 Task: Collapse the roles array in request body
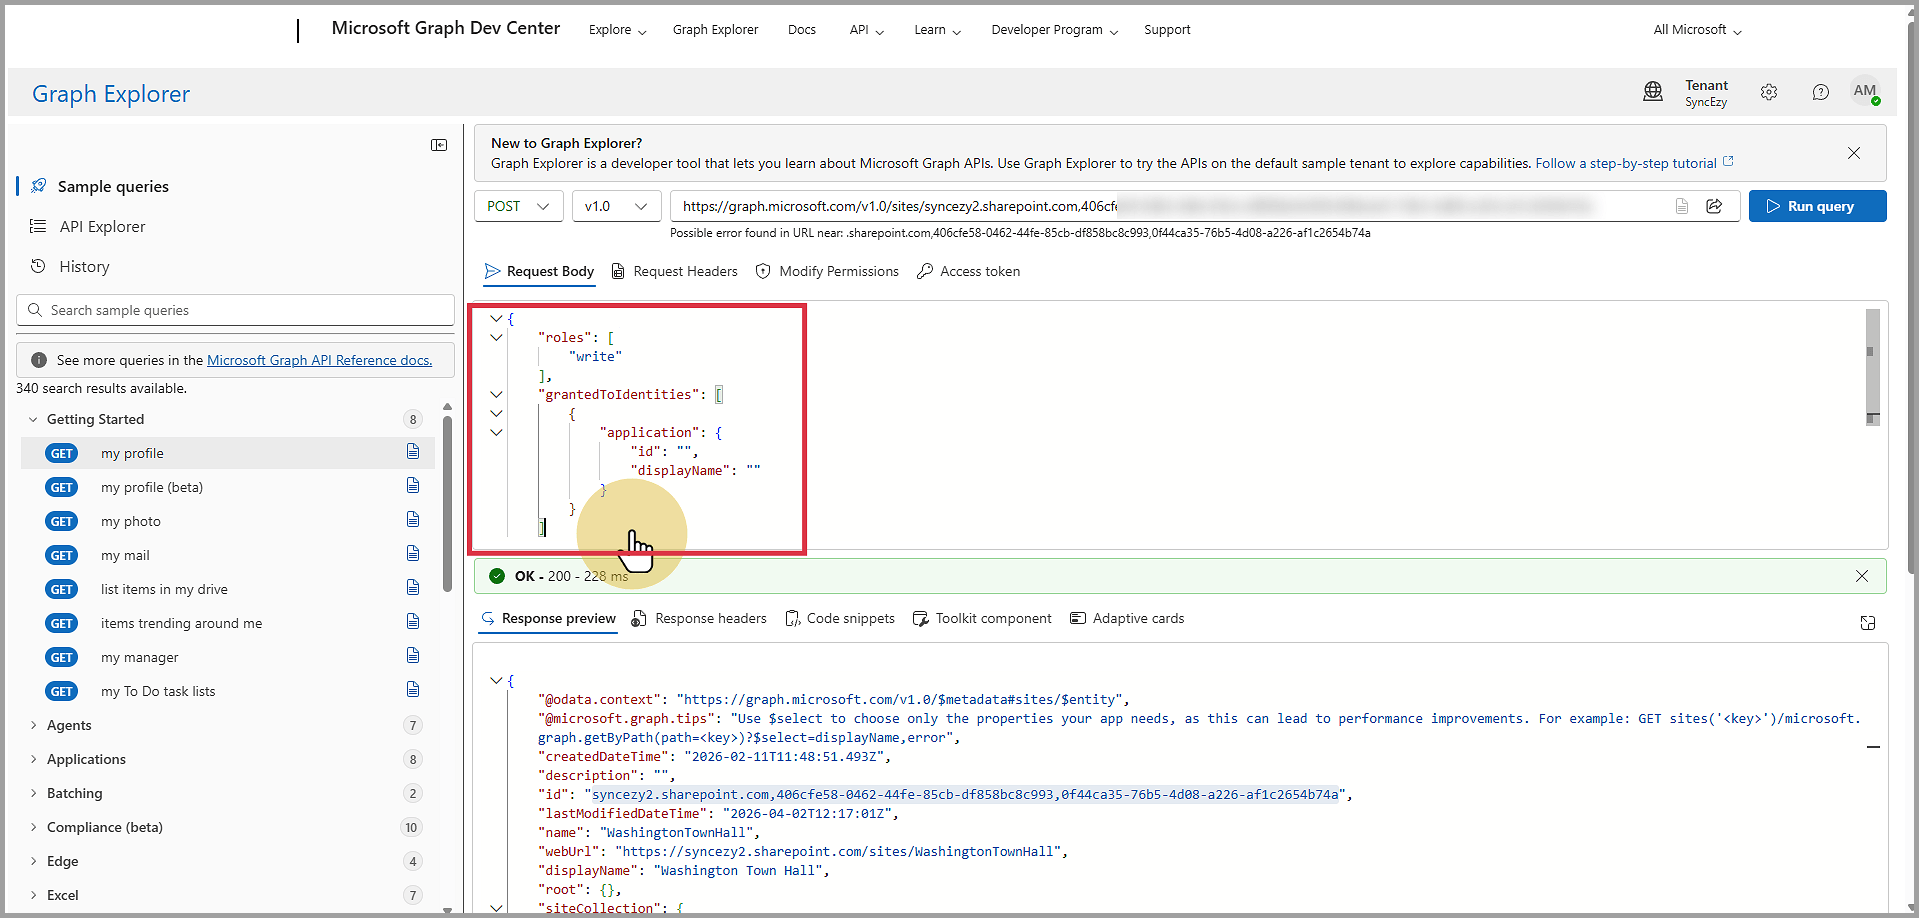tap(496, 338)
